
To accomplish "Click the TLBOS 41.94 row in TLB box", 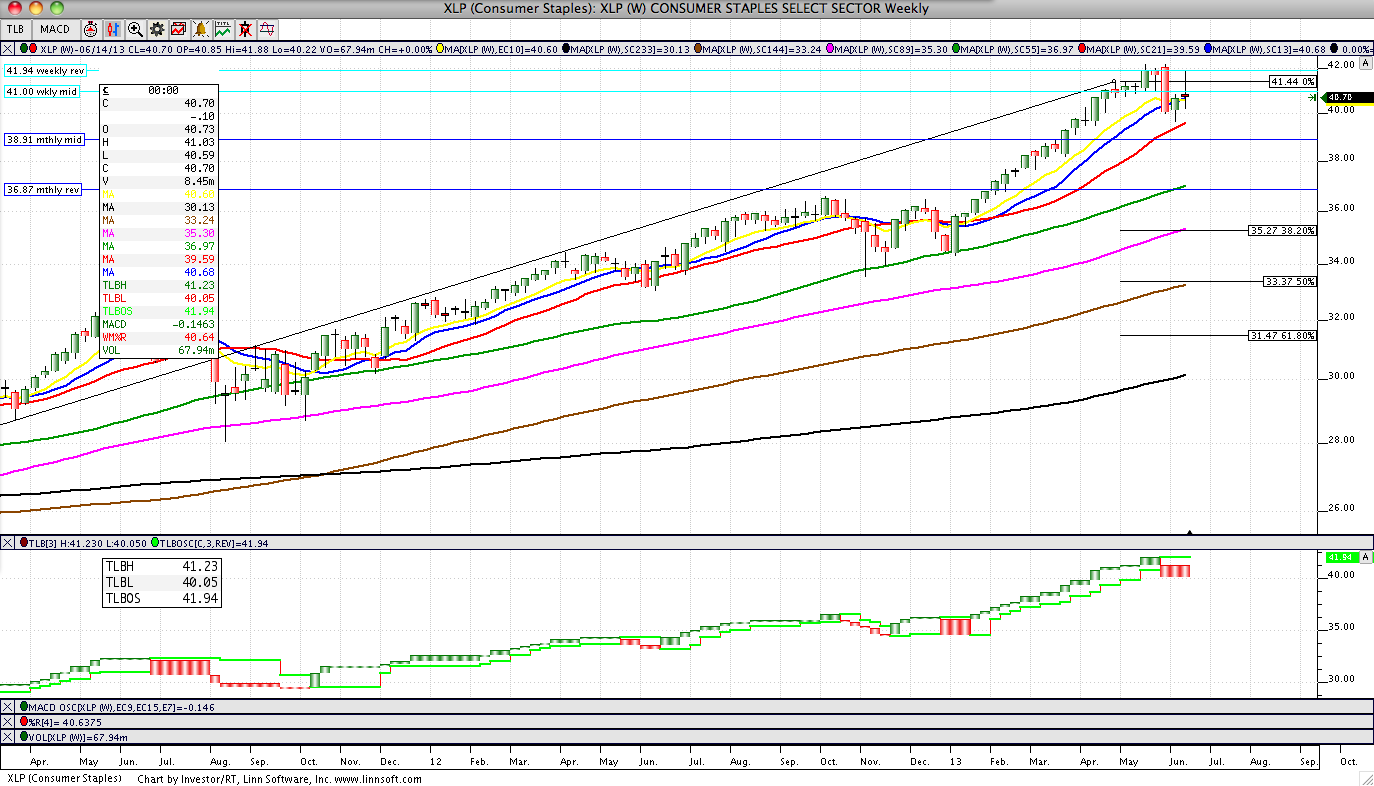I will click(x=160, y=598).
